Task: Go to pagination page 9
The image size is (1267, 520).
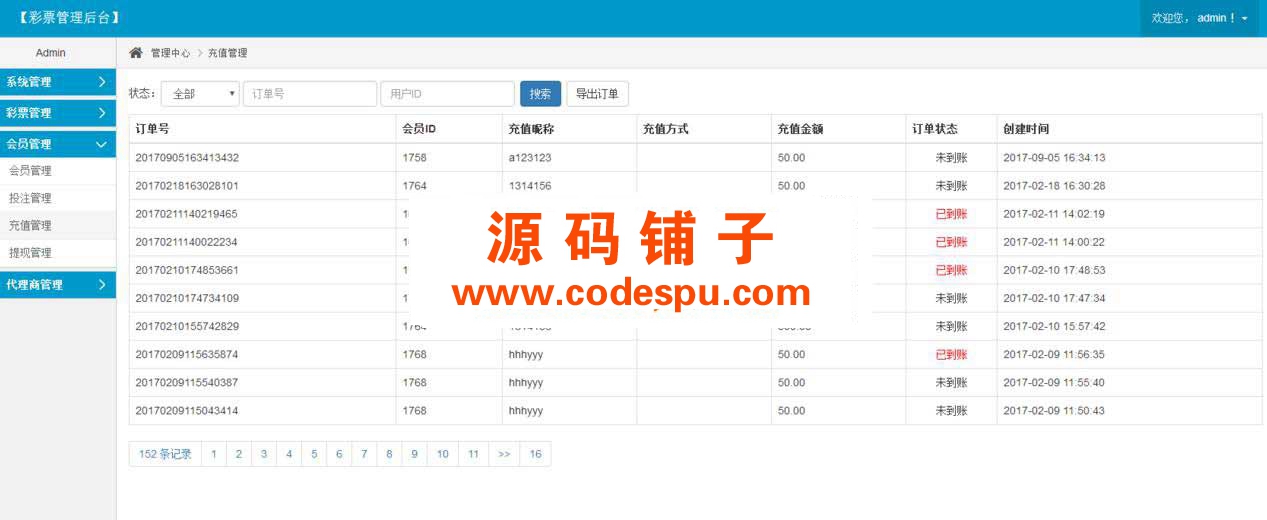Action: click(414, 454)
